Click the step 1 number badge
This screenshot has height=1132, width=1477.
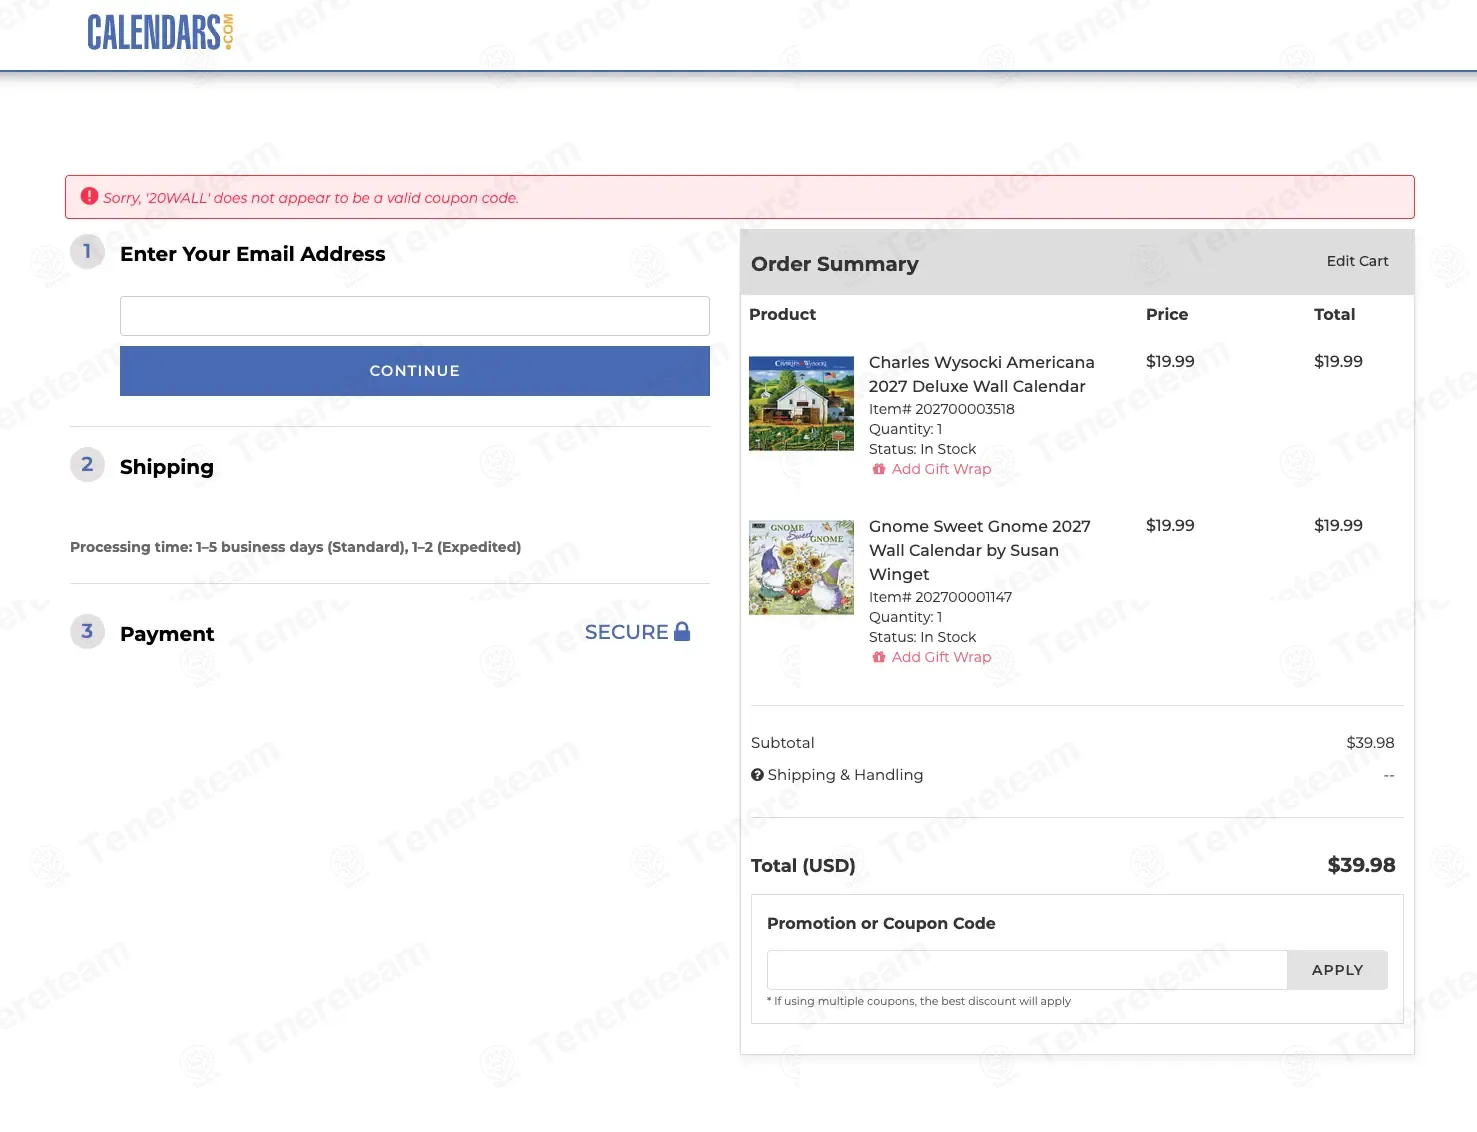click(87, 252)
